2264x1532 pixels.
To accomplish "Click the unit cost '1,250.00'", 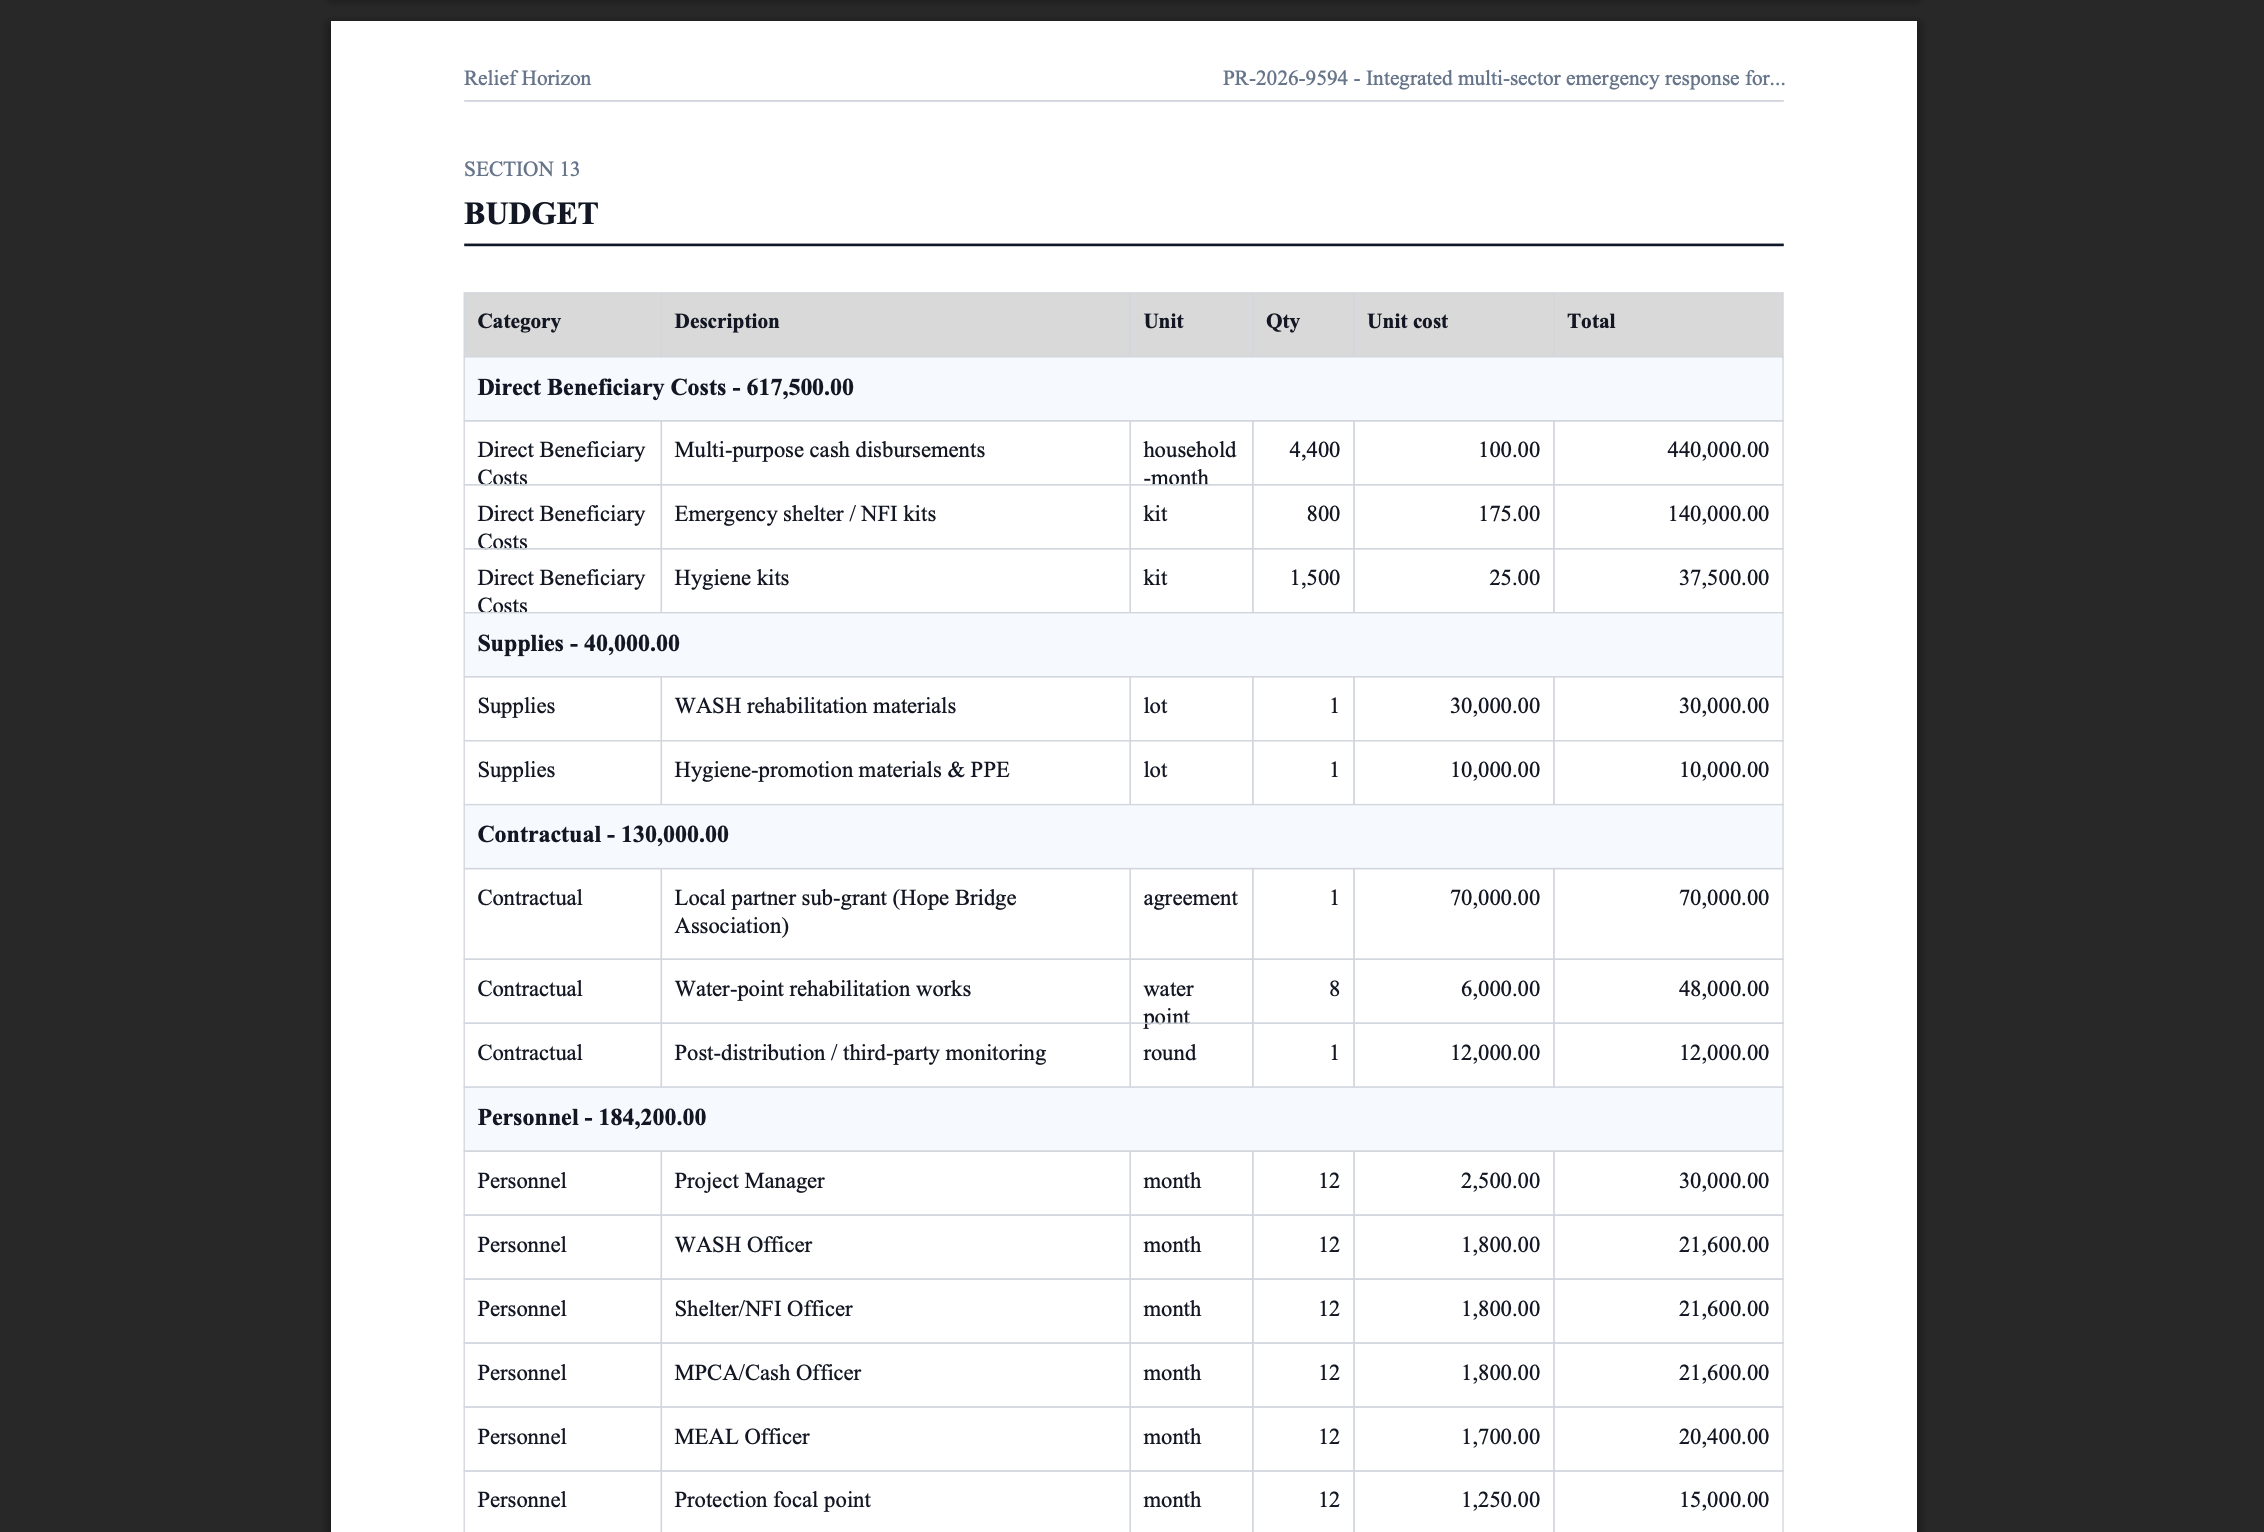I will click(x=1500, y=1500).
